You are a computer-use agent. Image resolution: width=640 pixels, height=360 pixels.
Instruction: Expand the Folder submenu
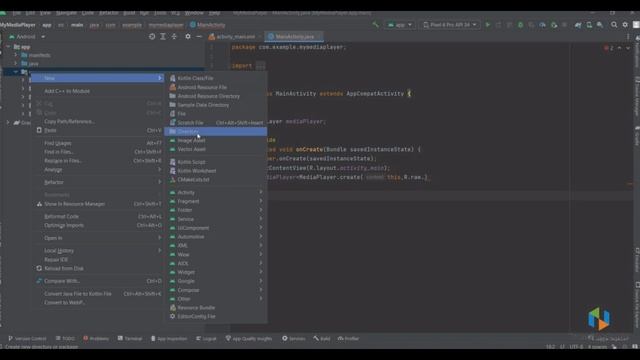pyautogui.click(x=216, y=210)
